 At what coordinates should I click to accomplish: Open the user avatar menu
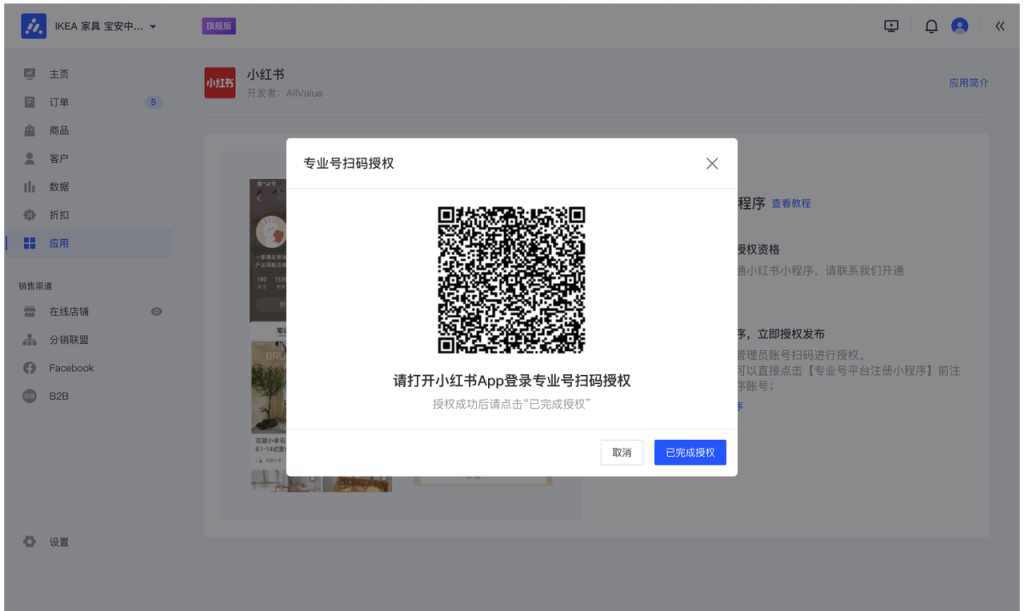coord(959,25)
